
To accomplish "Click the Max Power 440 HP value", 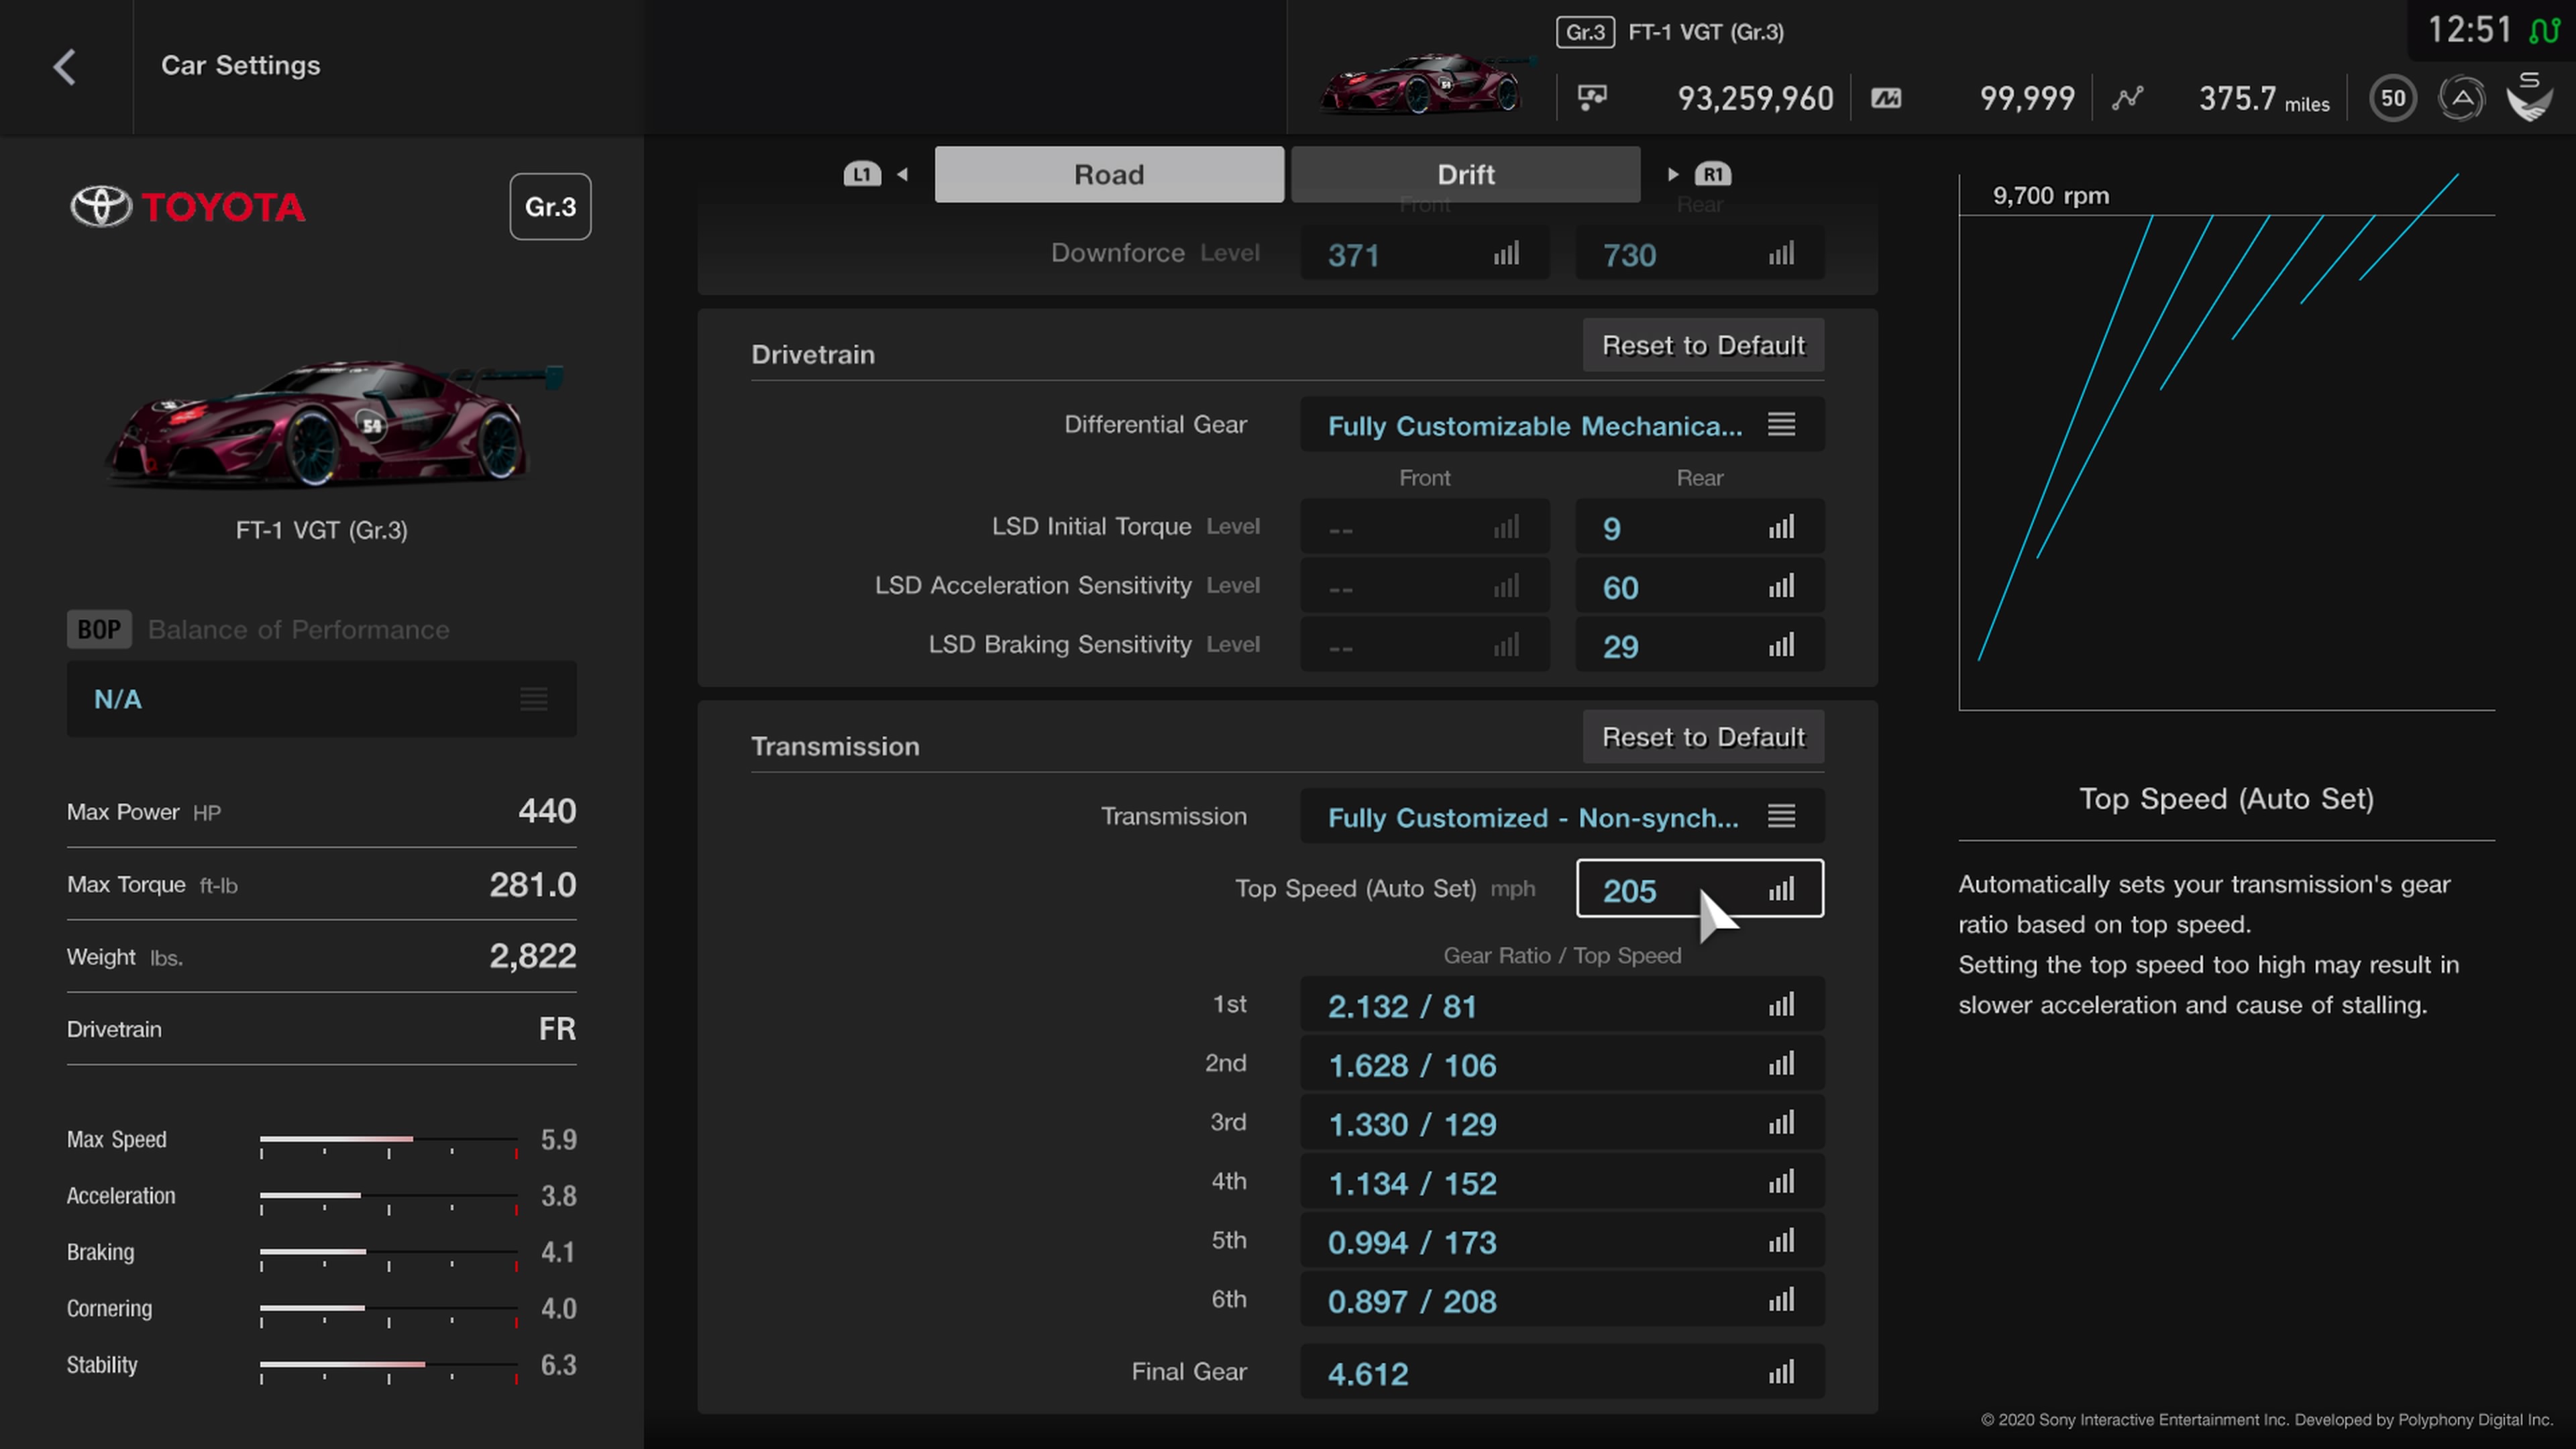I will (547, 810).
